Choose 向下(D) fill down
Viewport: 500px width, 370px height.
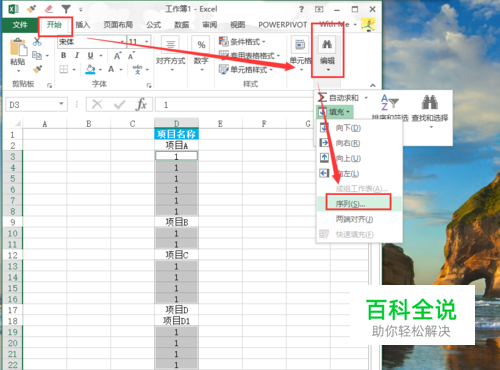coord(359,128)
